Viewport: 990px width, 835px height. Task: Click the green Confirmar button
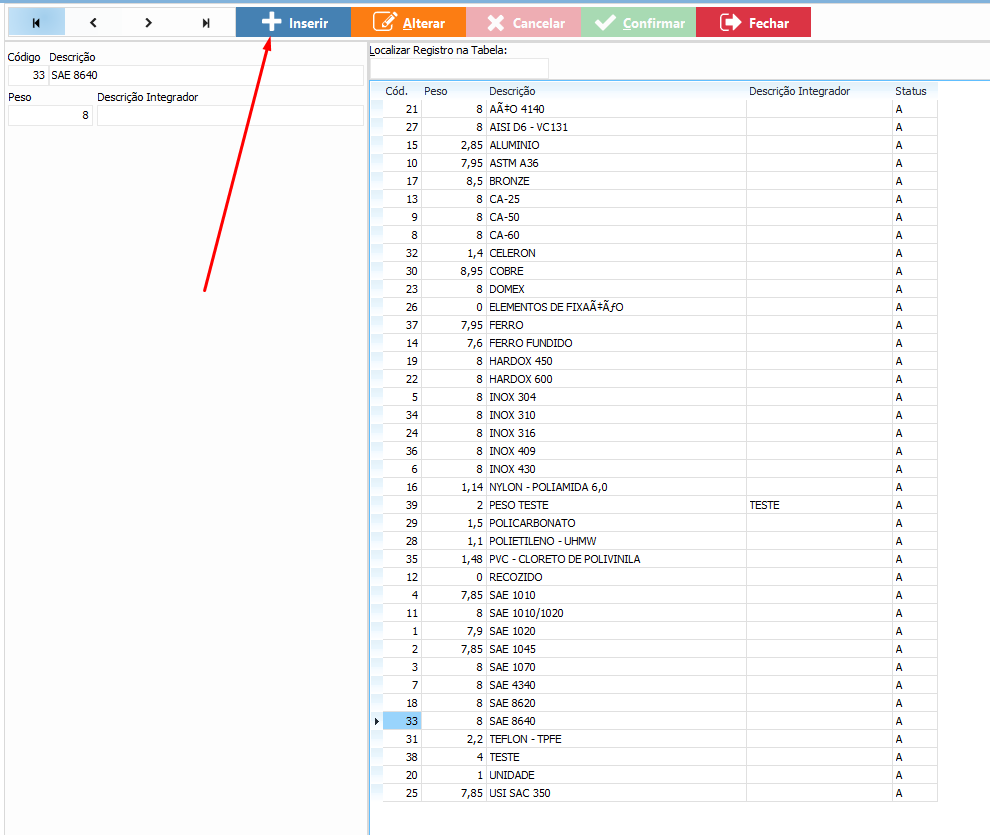[x=639, y=22]
